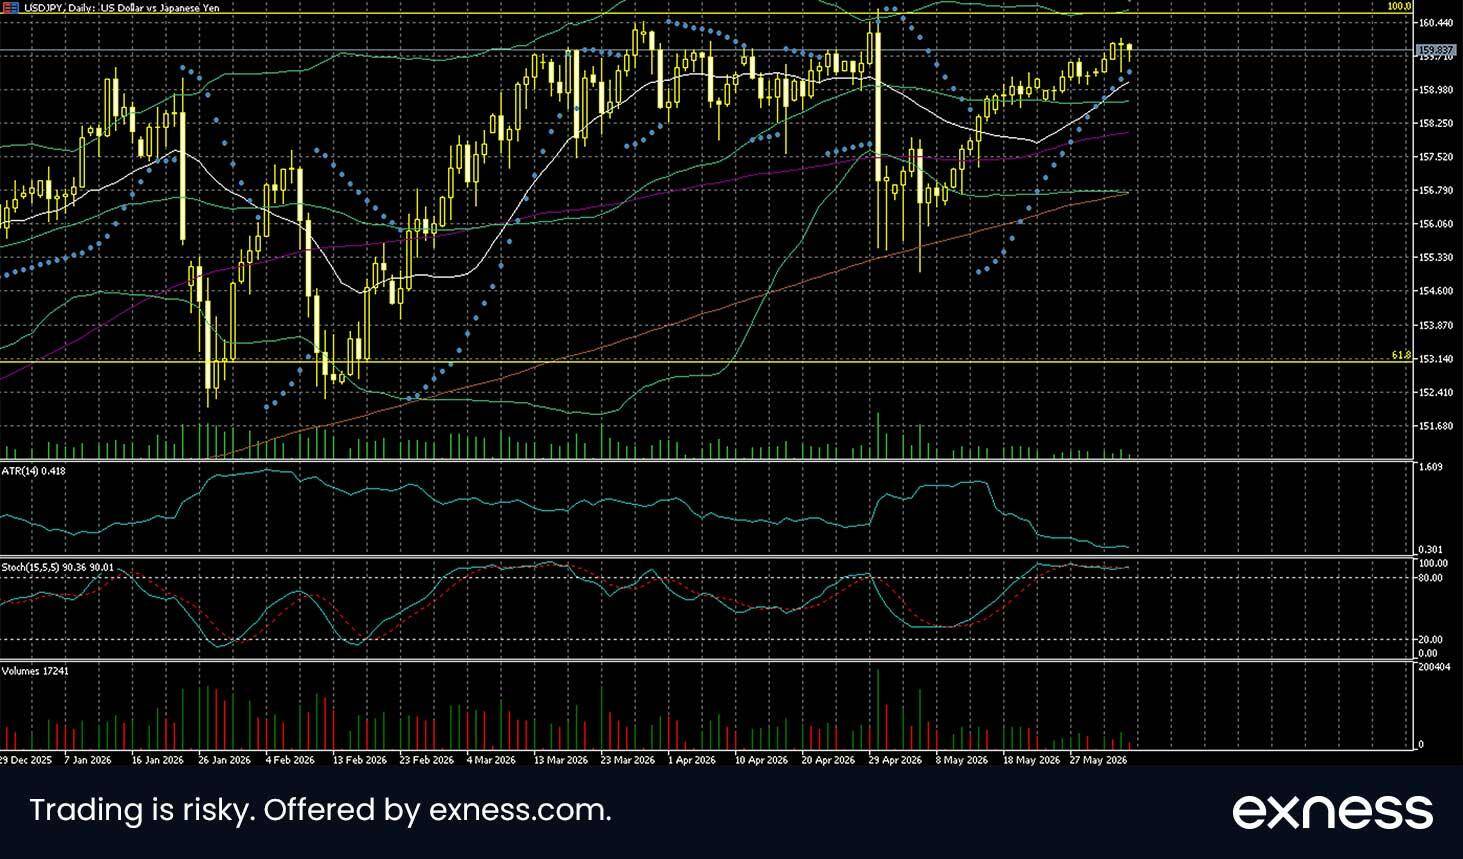Click the 18 May 2026 date label

tap(1030, 760)
